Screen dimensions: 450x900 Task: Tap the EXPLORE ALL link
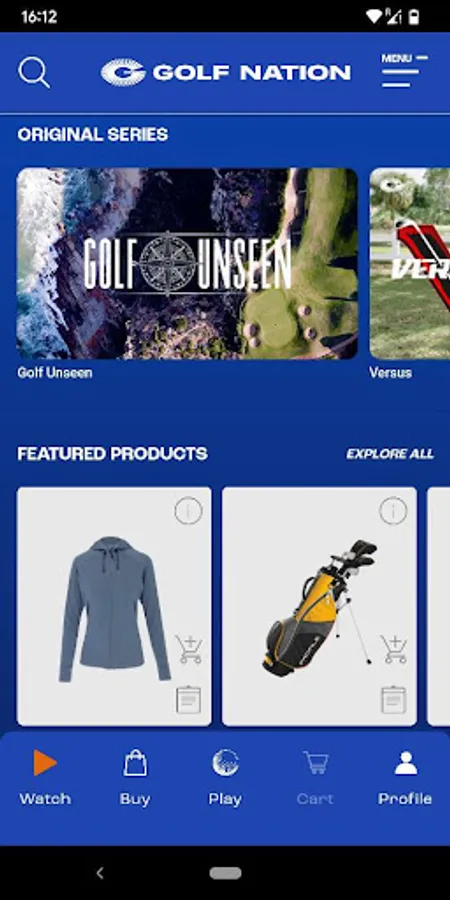click(390, 454)
